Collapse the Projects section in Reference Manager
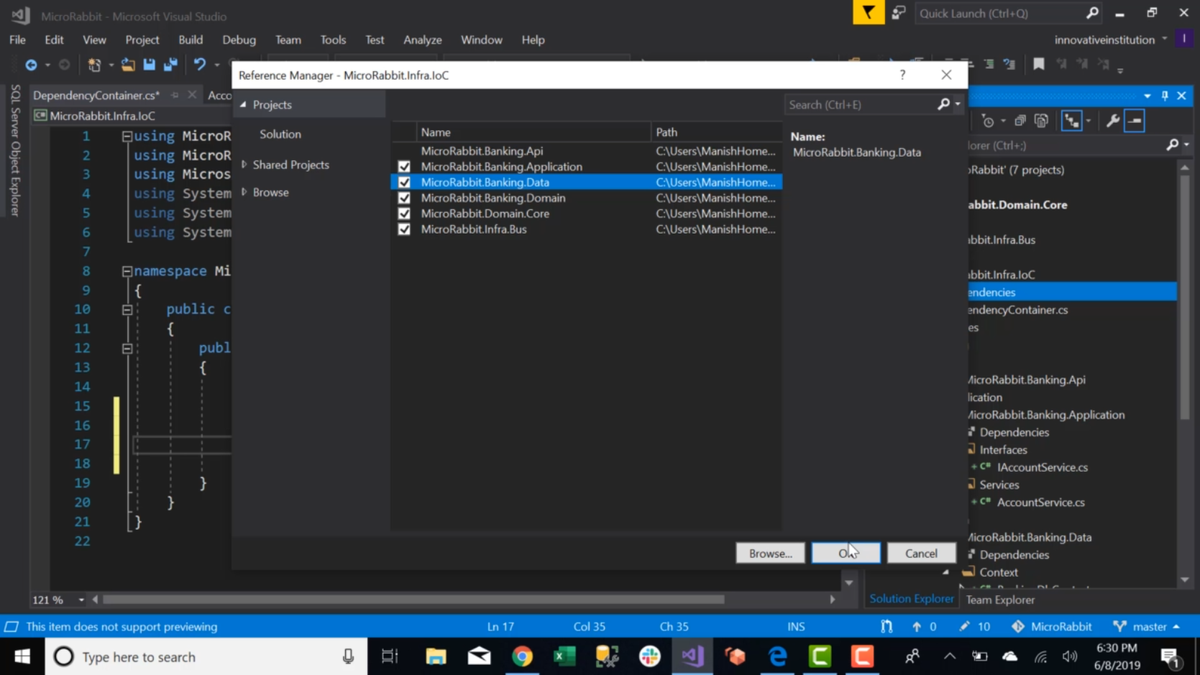 point(243,105)
